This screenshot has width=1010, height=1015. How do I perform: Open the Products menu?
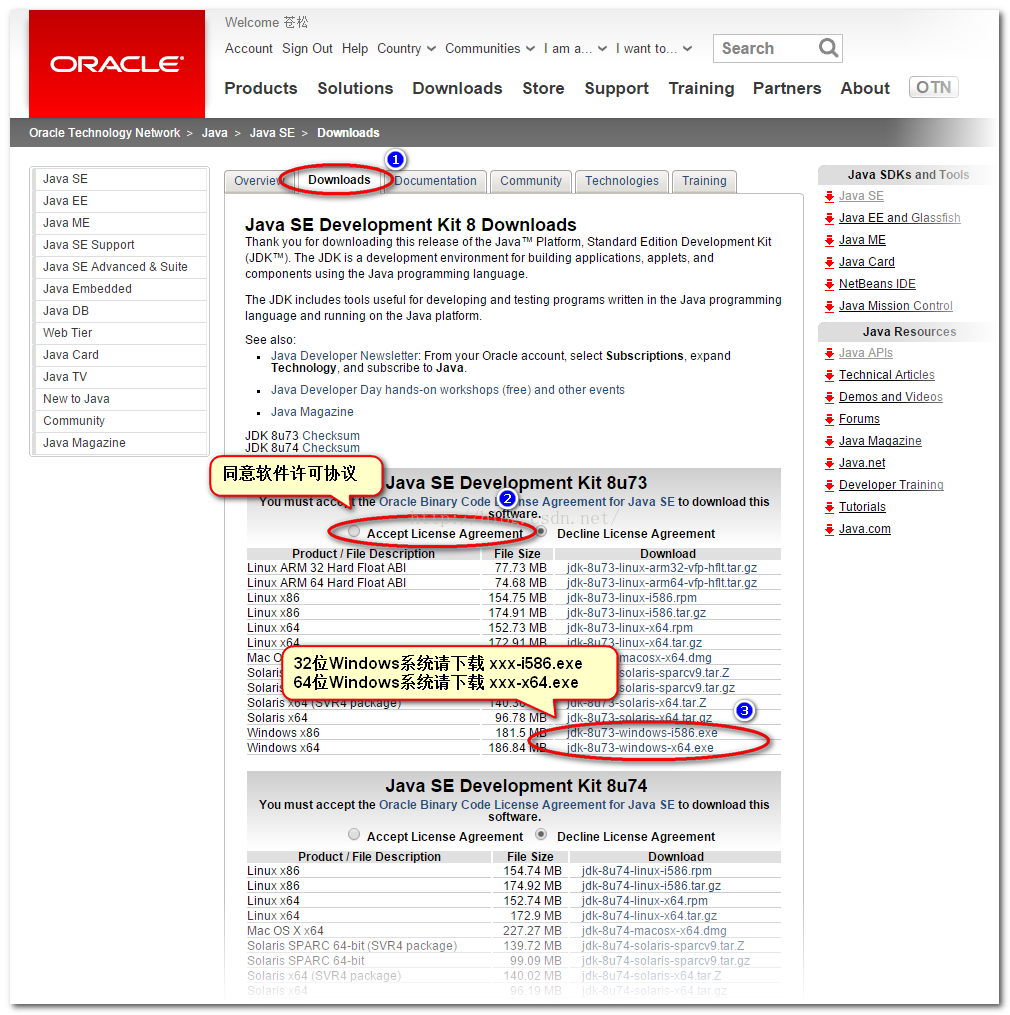tap(261, 88)
